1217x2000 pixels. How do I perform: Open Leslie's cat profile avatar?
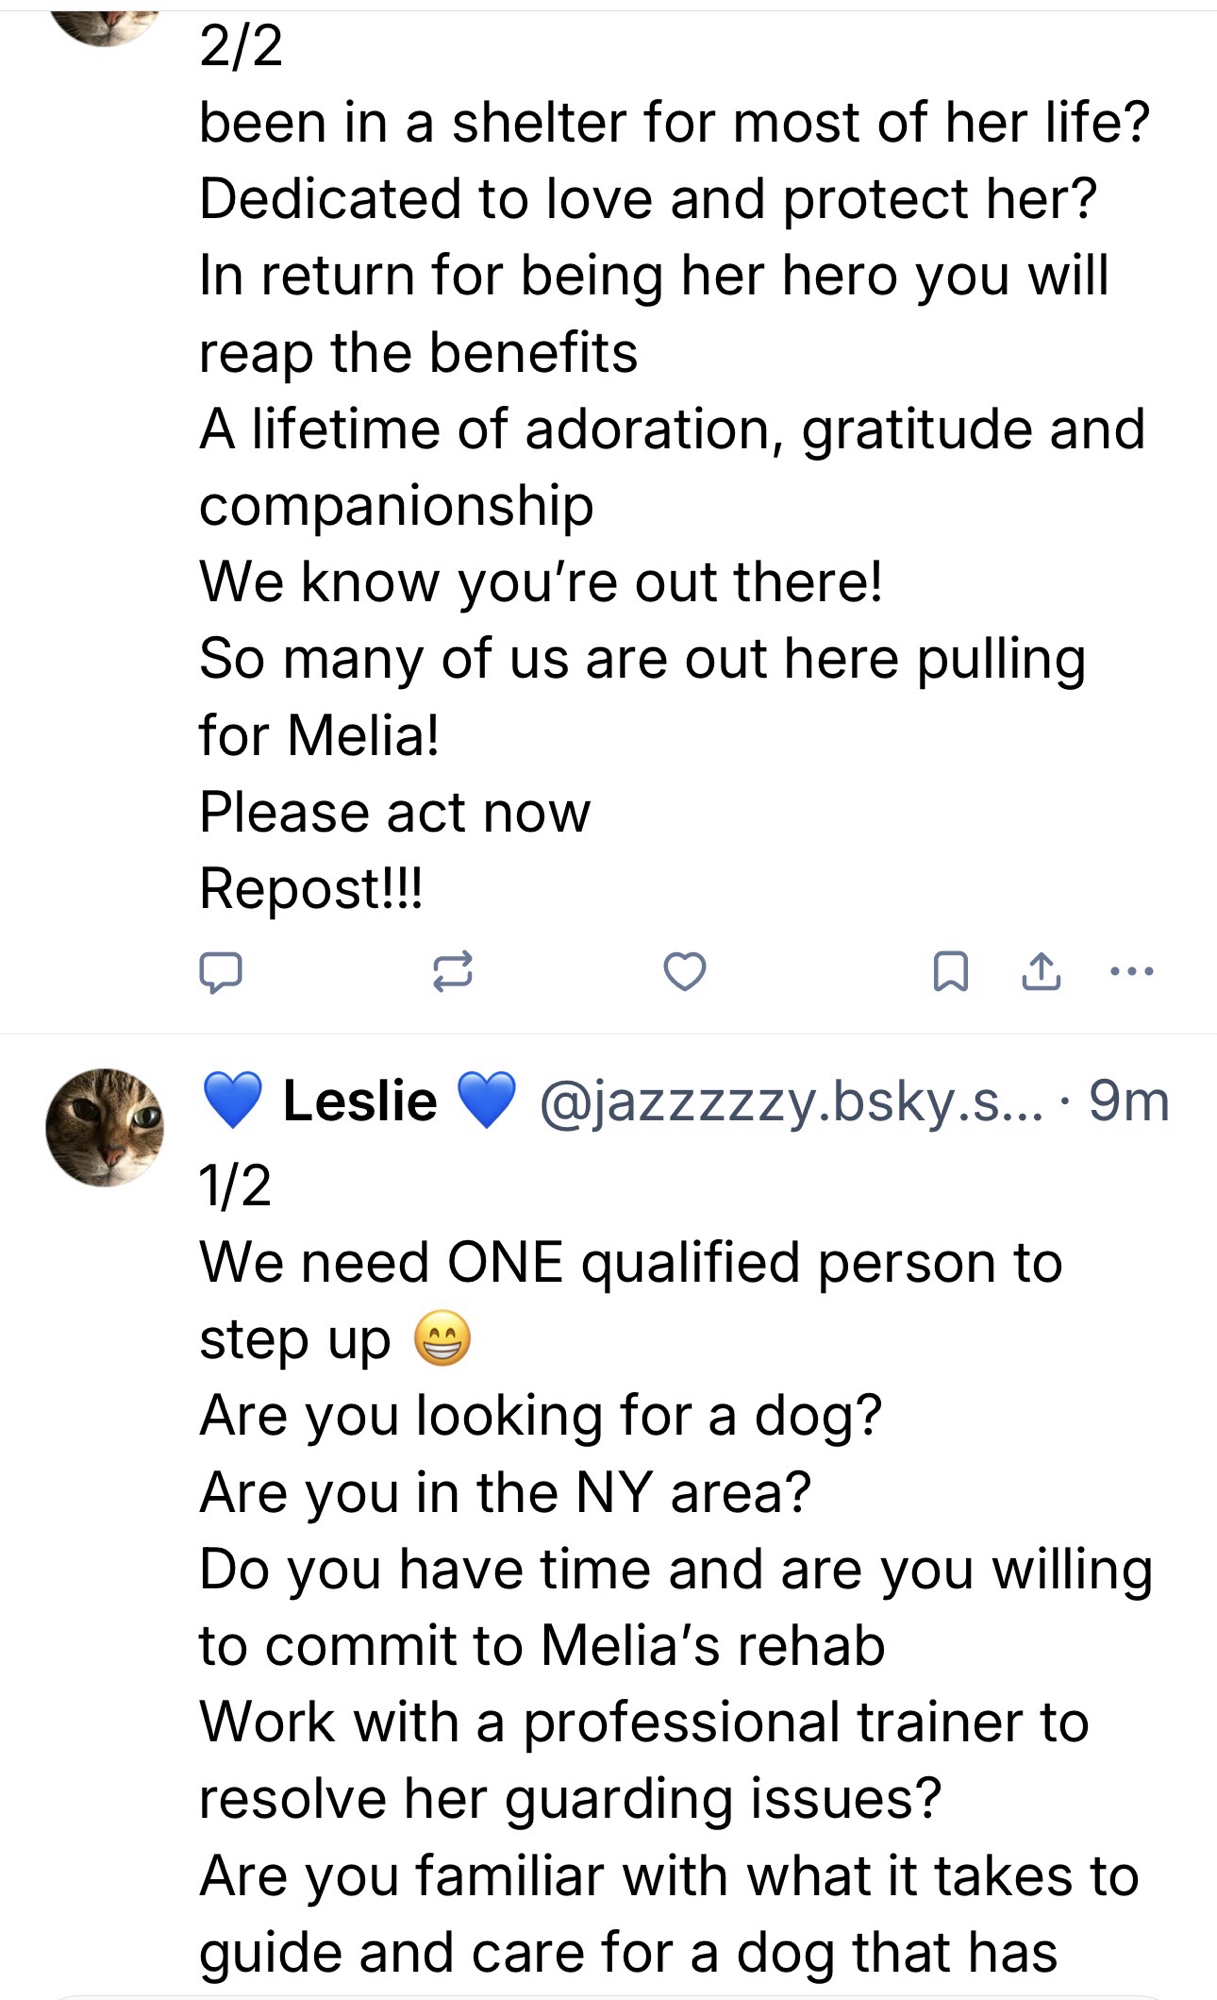coord(105,1127)
